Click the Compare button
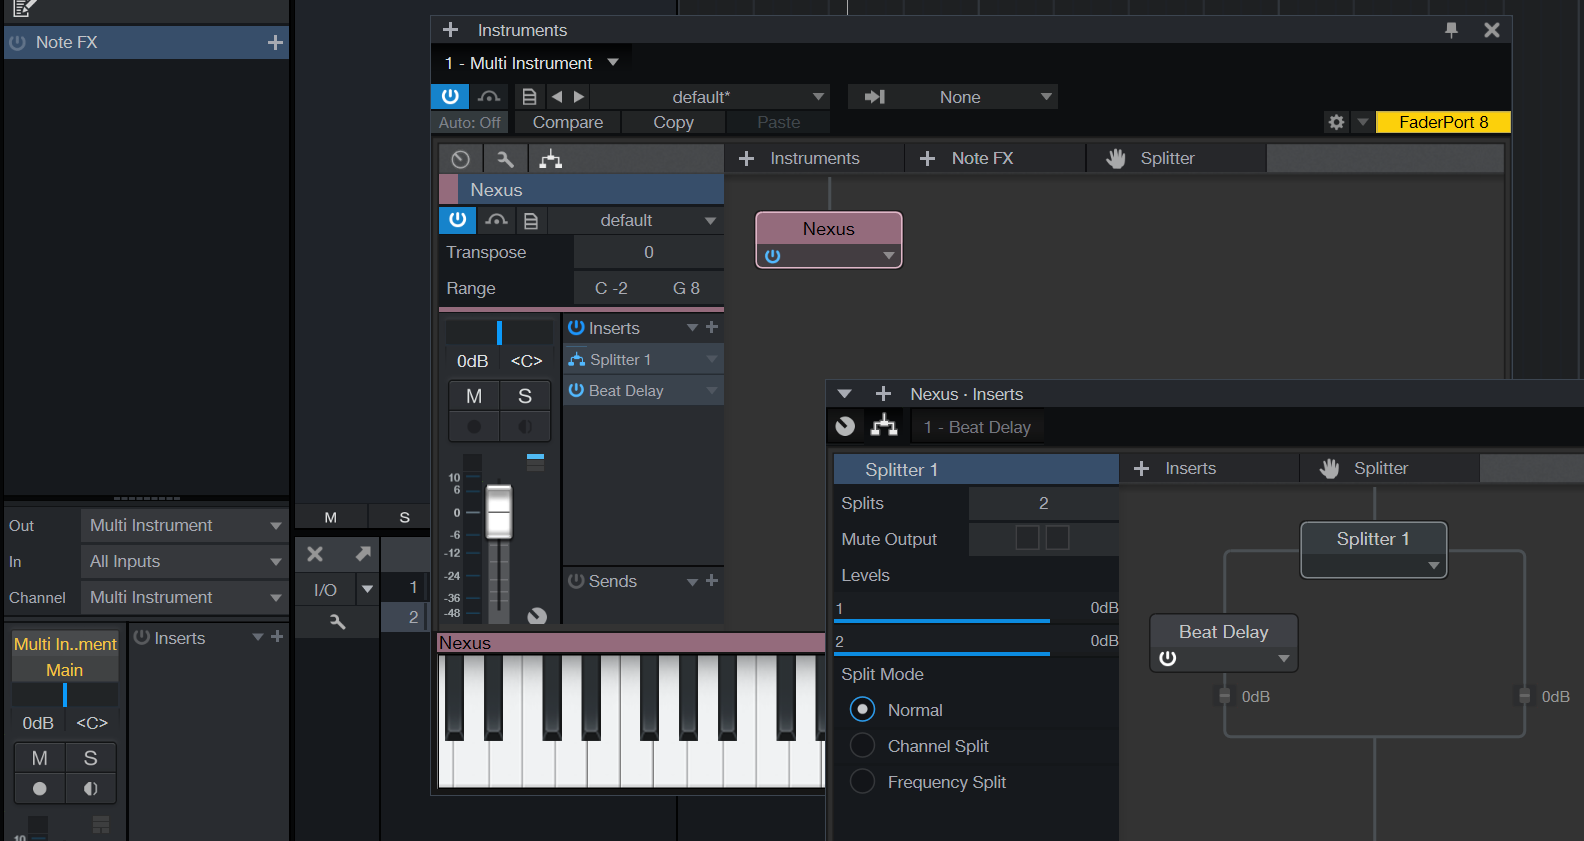 coord(568,122)
